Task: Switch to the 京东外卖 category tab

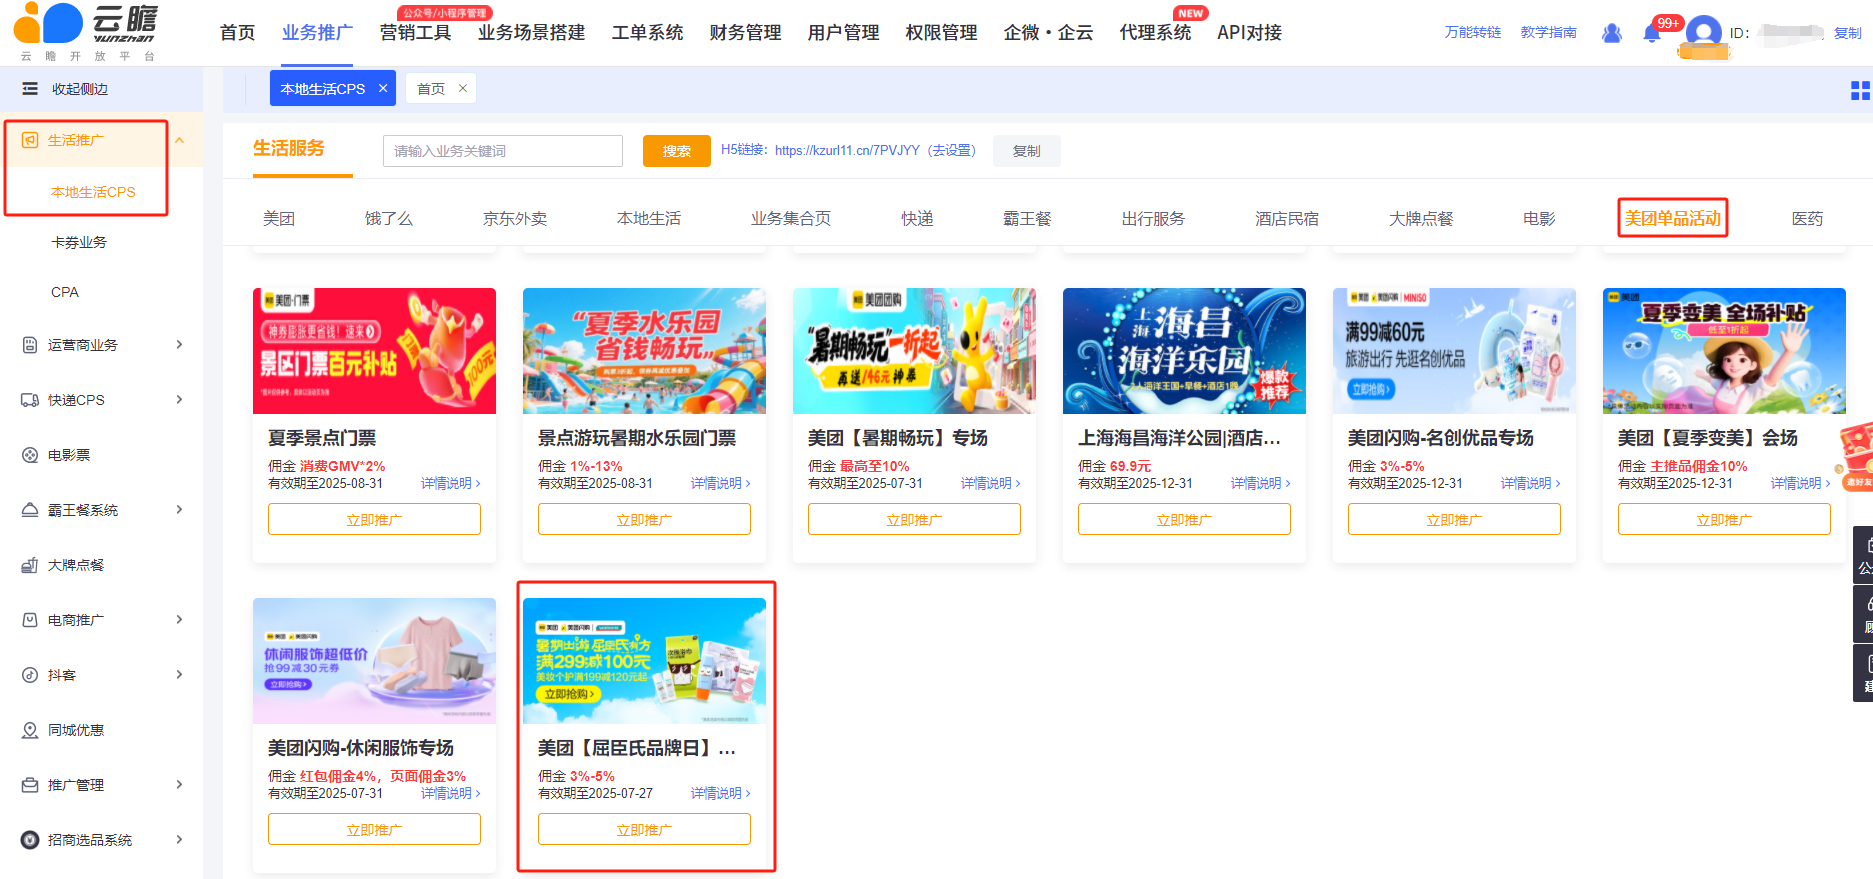Action: [x=515, y=218]
